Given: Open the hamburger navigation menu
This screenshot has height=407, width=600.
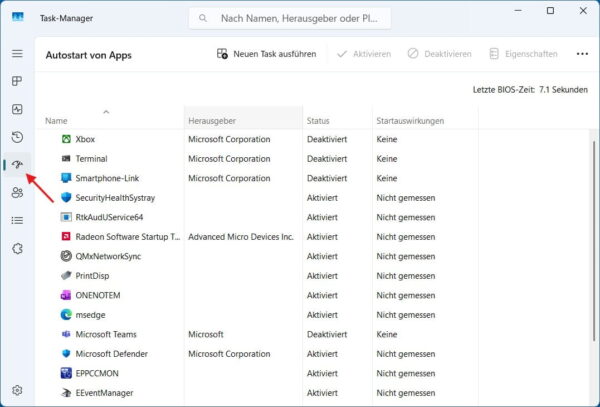Looking at the screenshot, I should click(17, 54).
